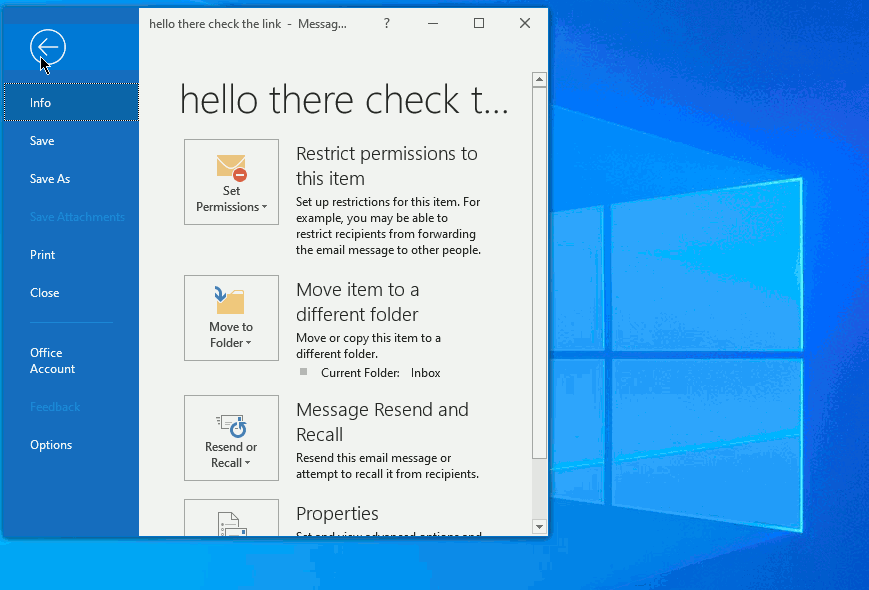This screenshot has width=869, height=590.
Task: Open Outlook Options
Action: click(x=50, y=444)
